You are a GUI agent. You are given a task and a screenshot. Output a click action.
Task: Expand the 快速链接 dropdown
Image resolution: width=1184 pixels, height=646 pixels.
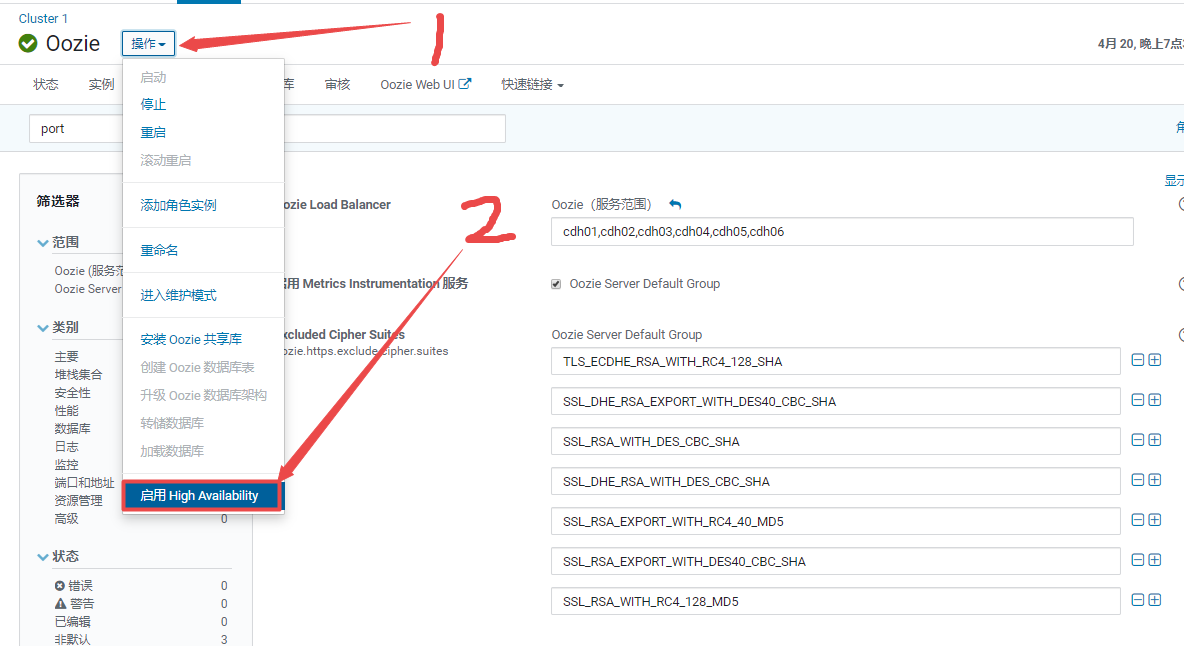pos(532,85)
